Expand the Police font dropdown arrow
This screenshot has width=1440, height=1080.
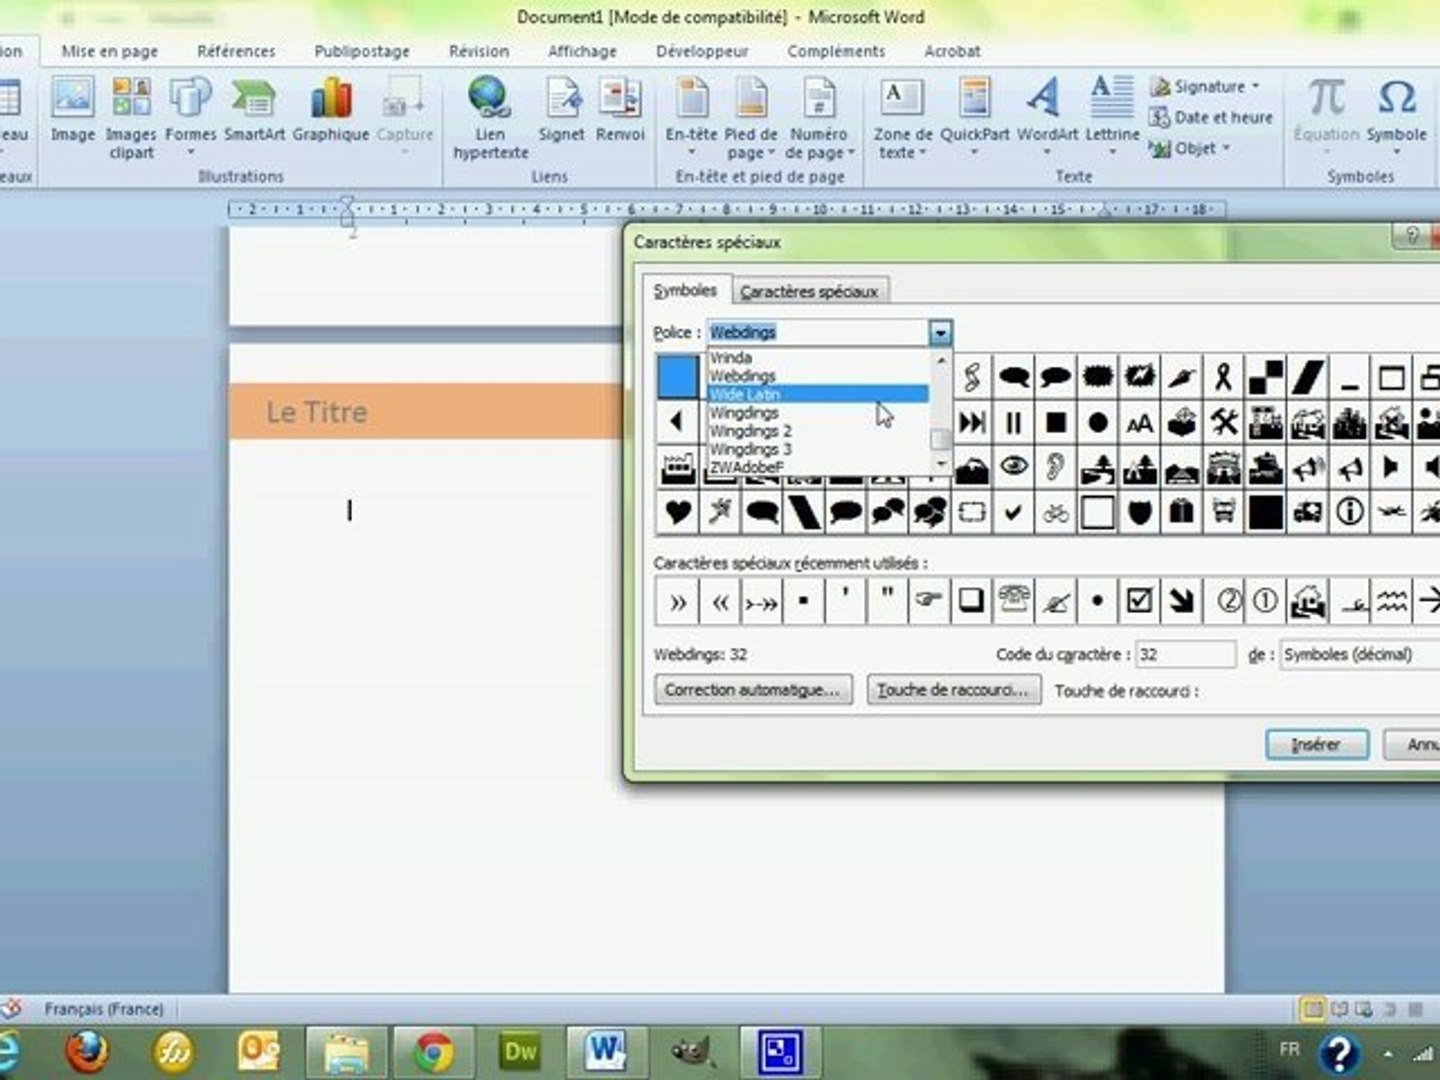[940, 332]
